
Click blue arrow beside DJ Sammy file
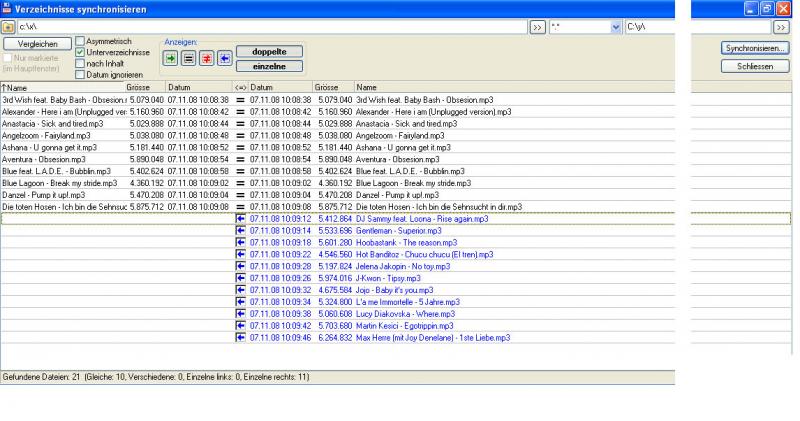pos(240,218)
